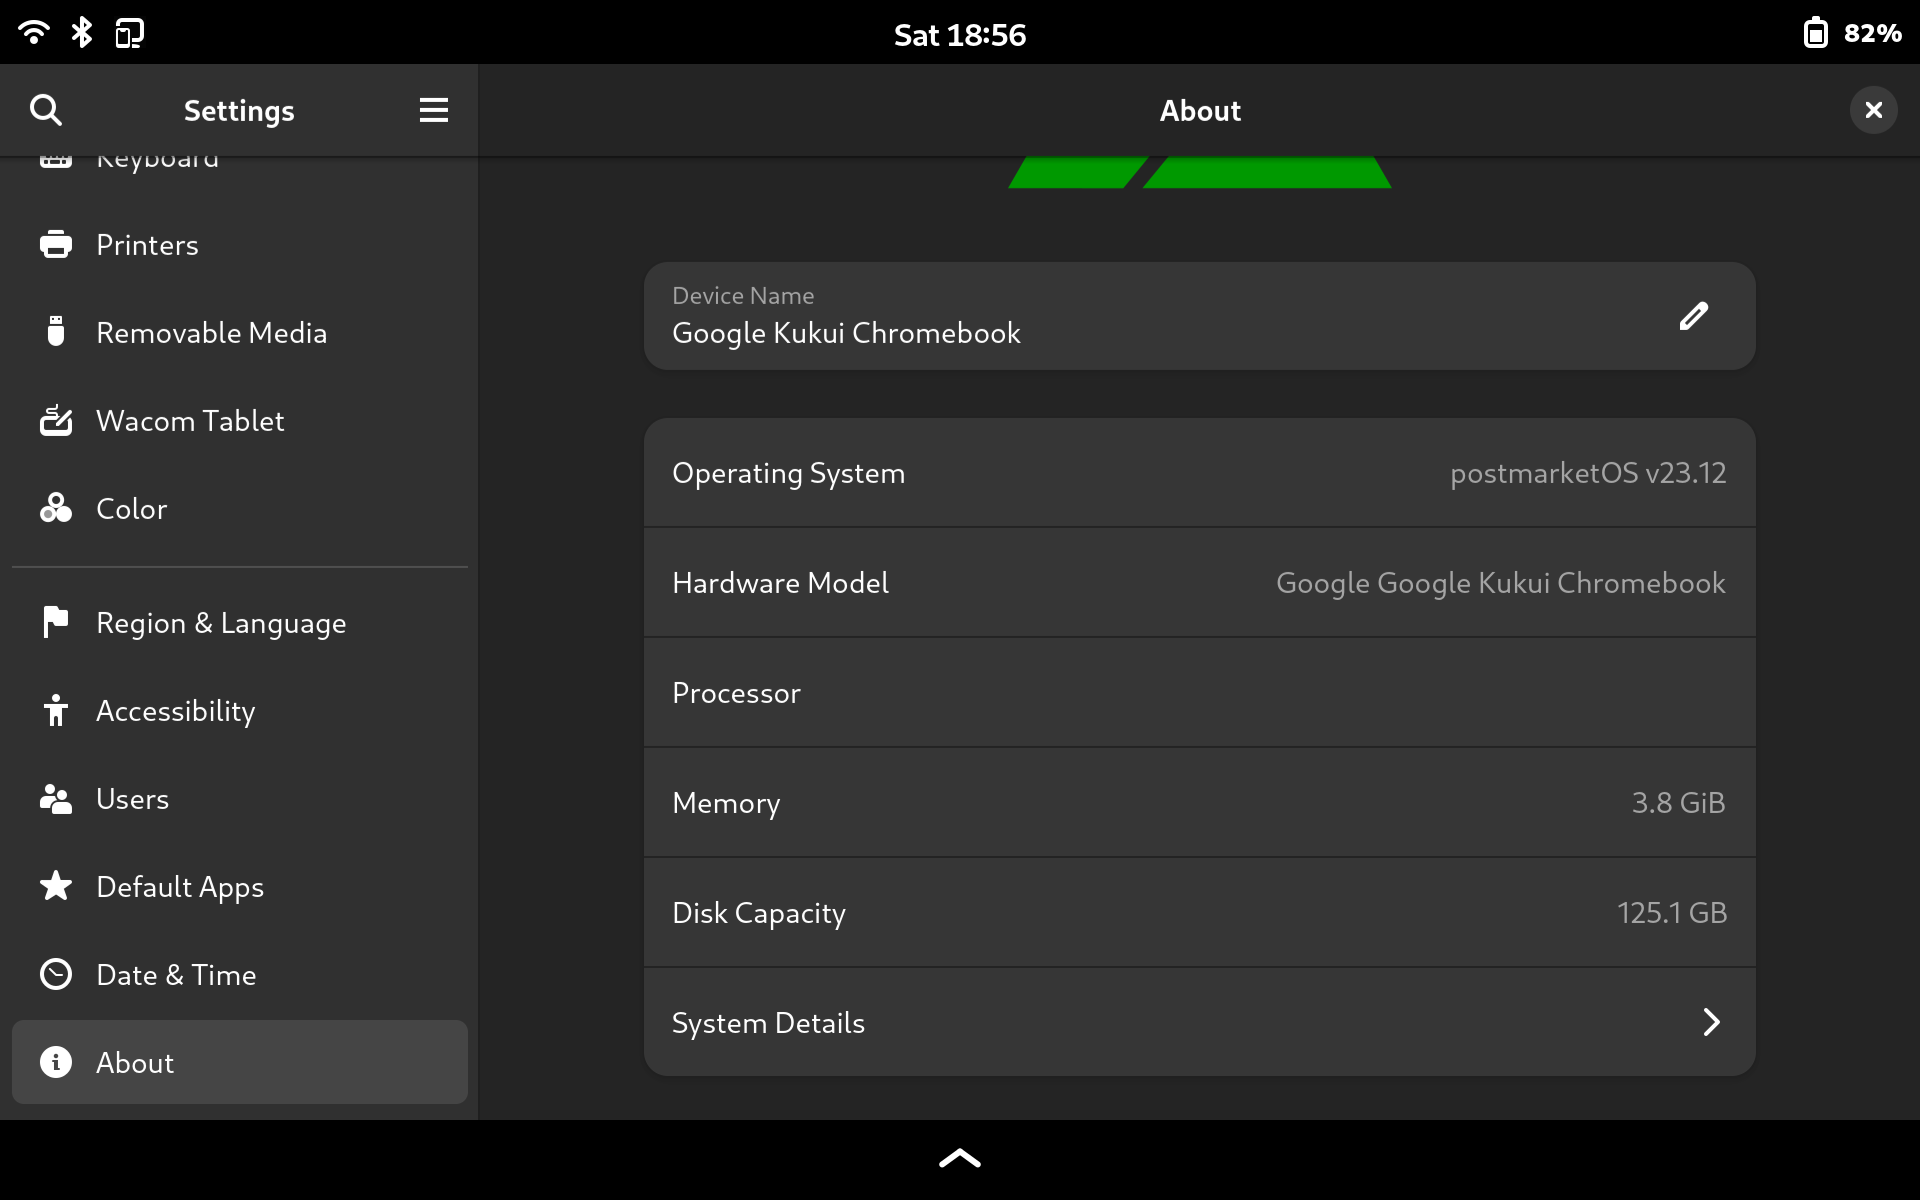Click the pencil icon to rename device
Screen dimensions: 1920x1200
[1693, 316]
